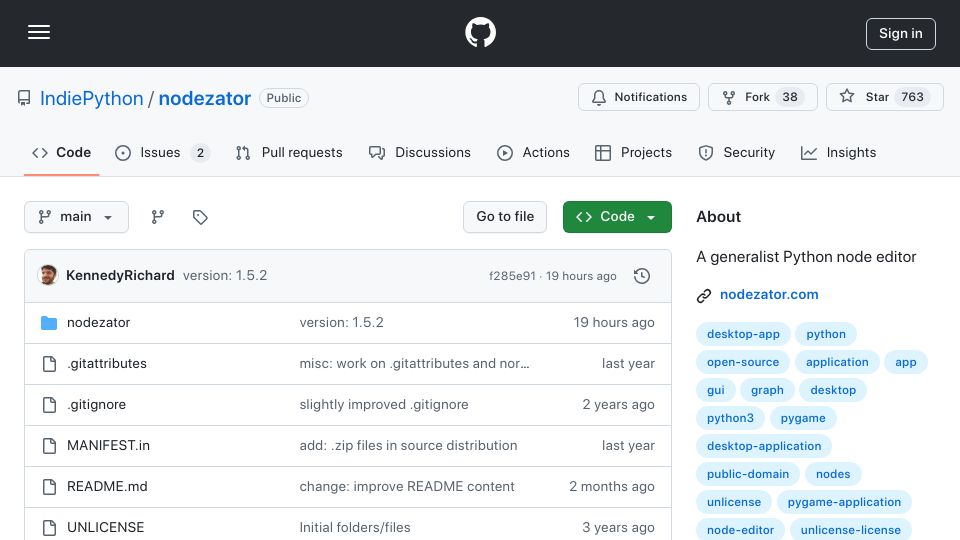
Task: Open the Issues tab
Action: [x=162, y=152]
